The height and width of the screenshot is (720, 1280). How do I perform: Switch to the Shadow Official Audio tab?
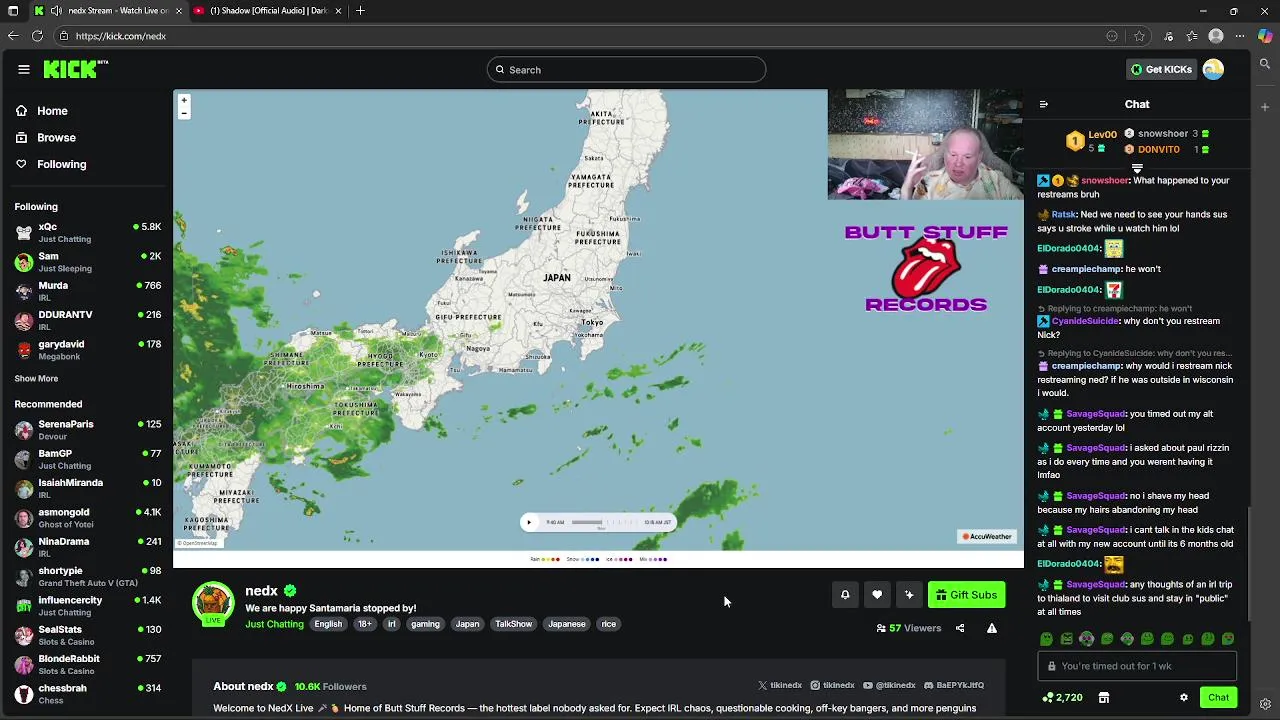point(267,11)
